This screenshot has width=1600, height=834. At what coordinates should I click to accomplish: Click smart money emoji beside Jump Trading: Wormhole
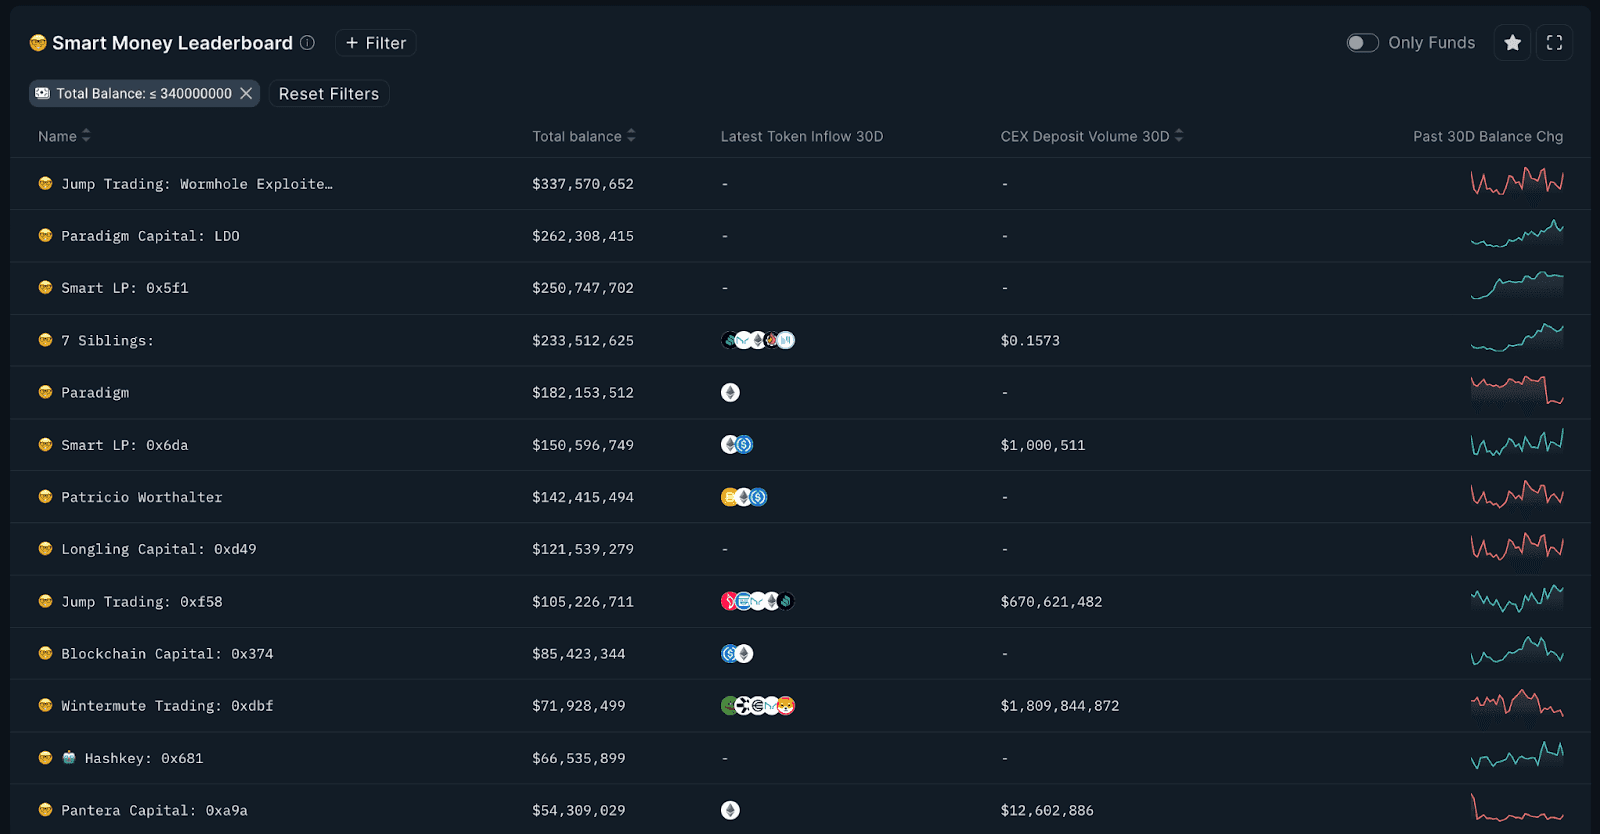coord(45,184)
